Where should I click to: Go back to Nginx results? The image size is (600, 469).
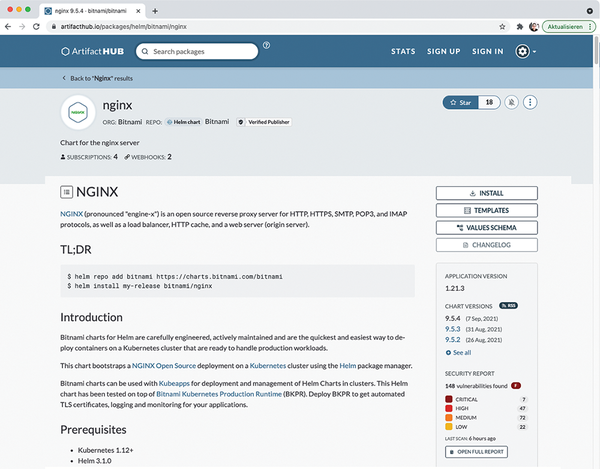(98, 78)
